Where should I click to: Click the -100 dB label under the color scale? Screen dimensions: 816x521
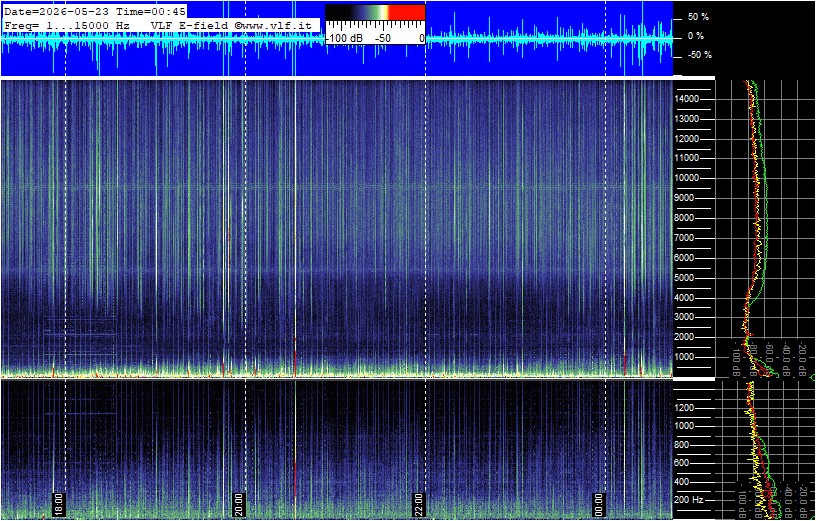(x=343, y=39)
